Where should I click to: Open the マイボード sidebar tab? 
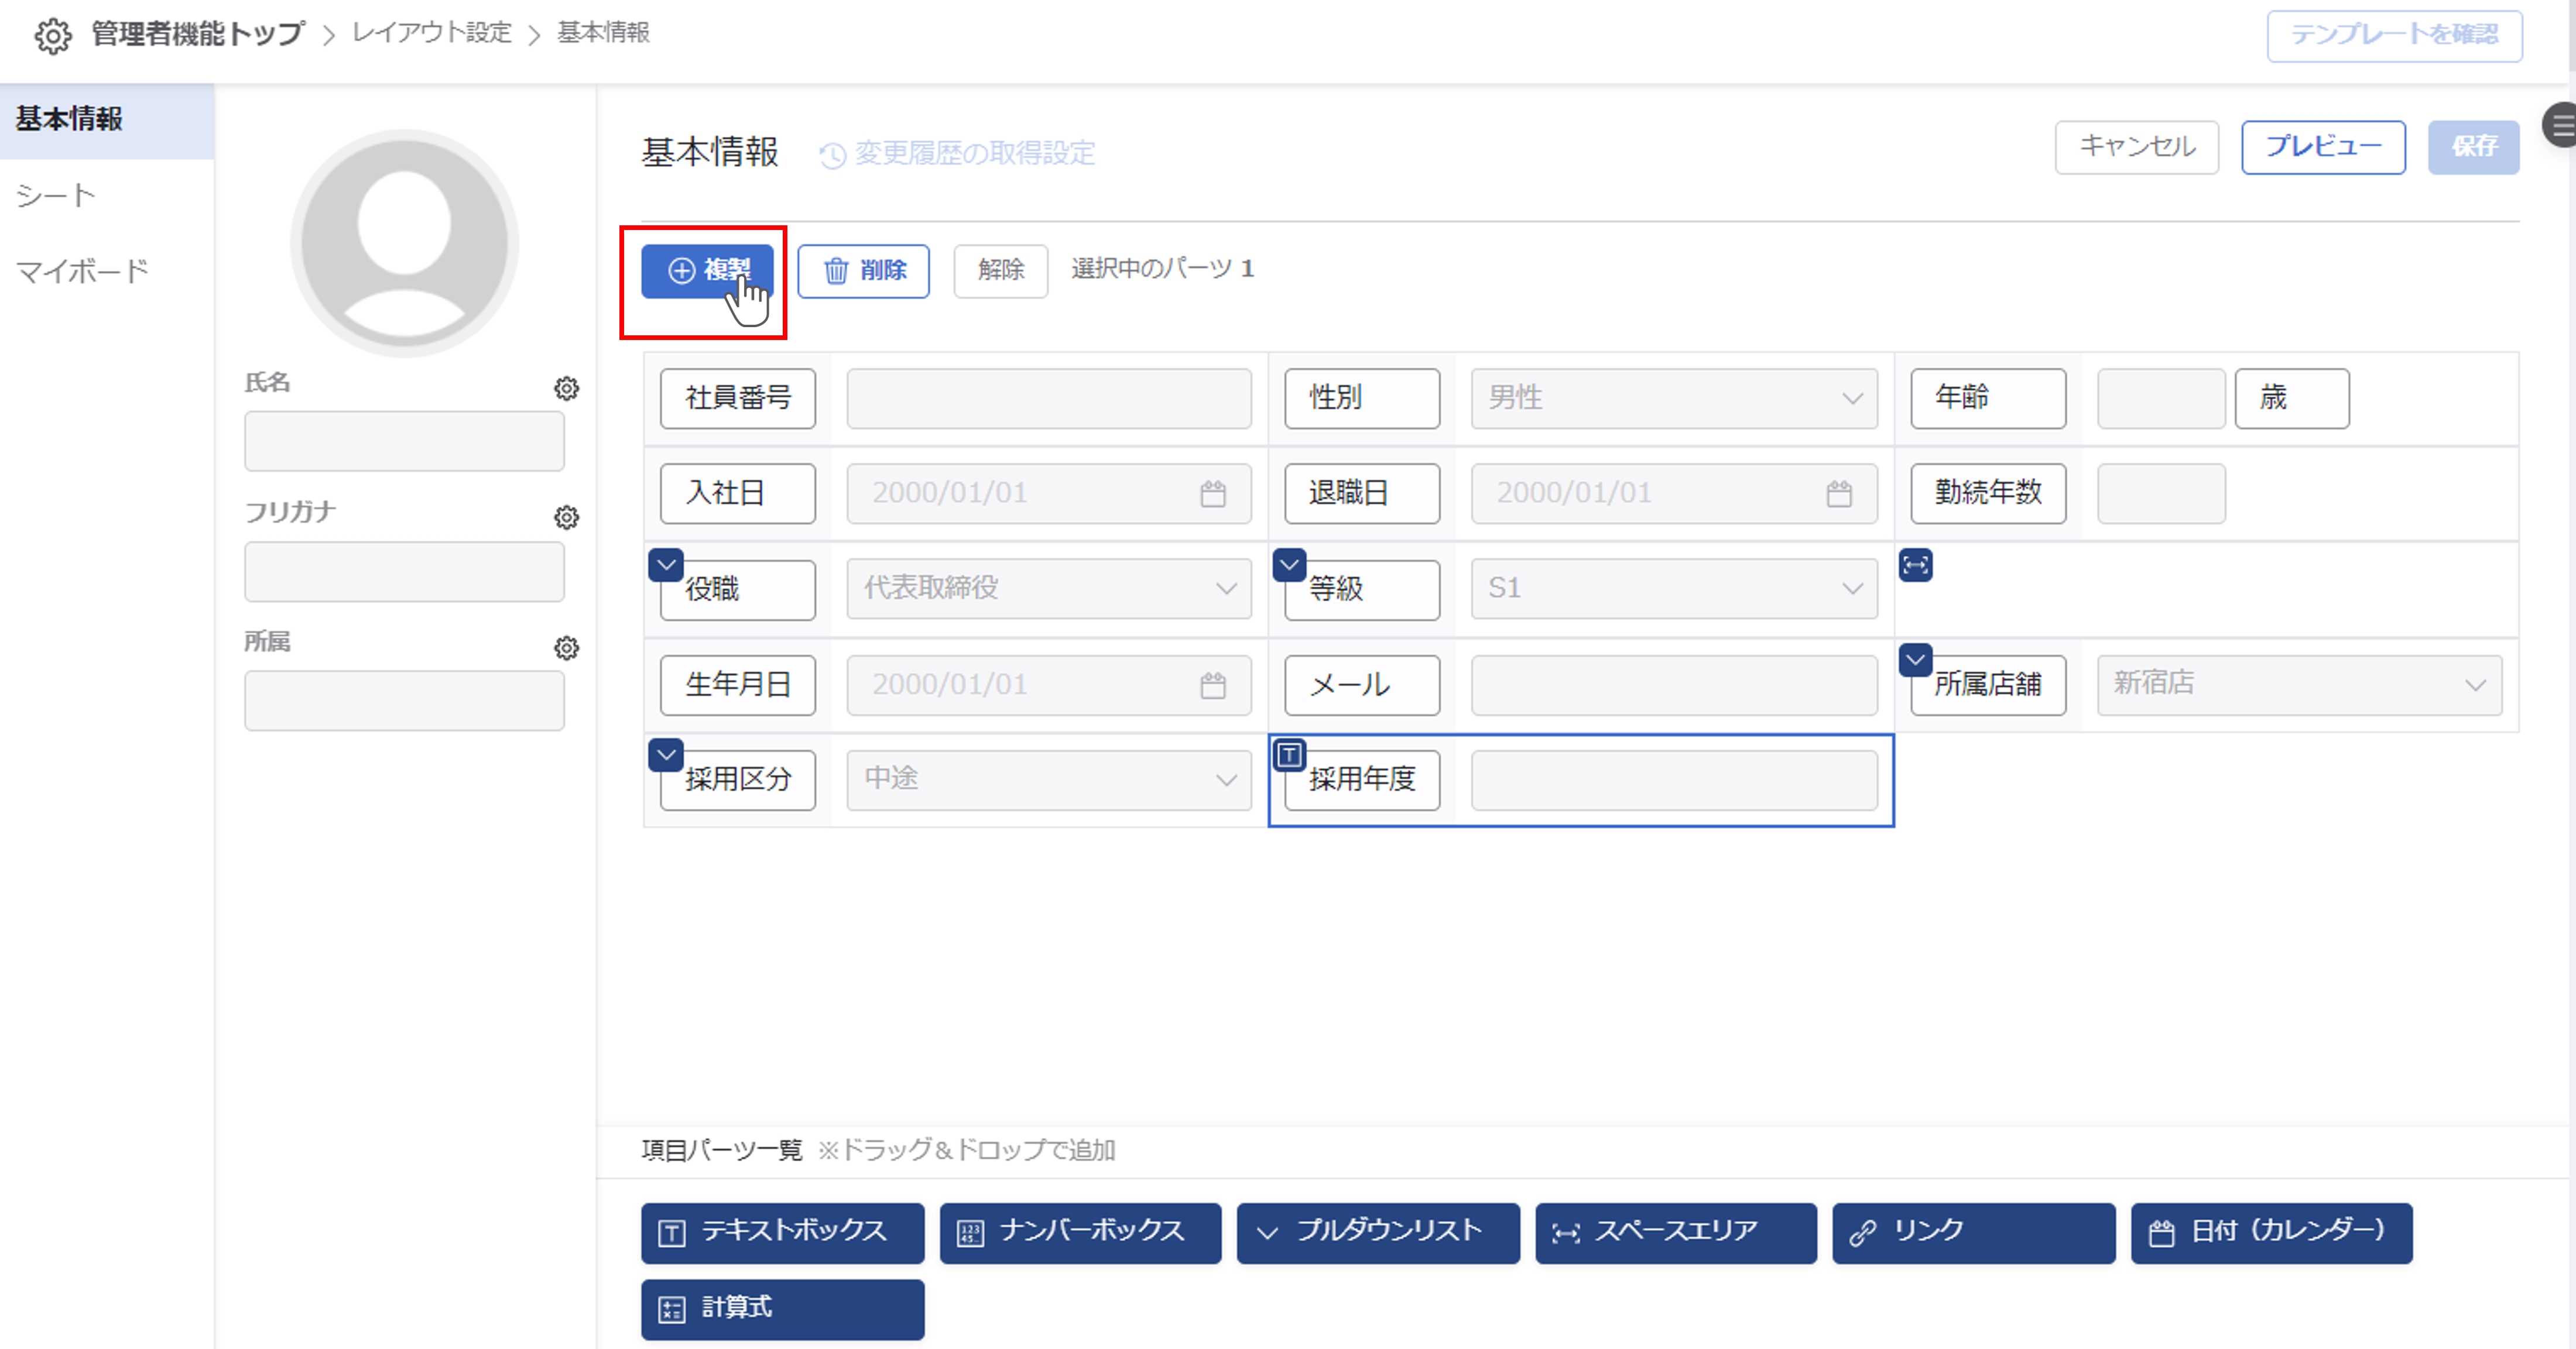[x=82, y=271]
